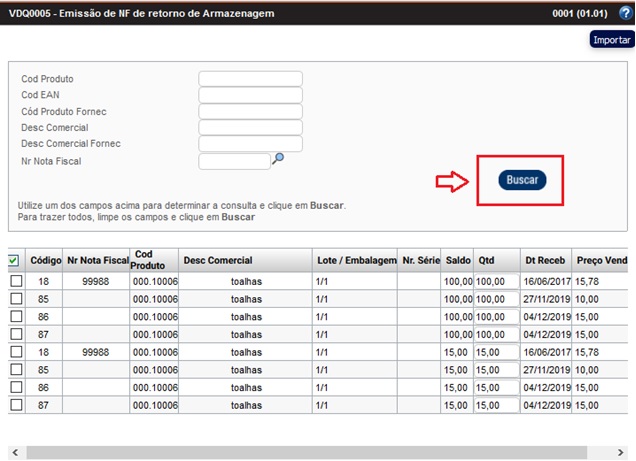The image size is (636, 461).
Task: Open Nr Nota Fiscal search magnifier
Action: click(280, 158)
